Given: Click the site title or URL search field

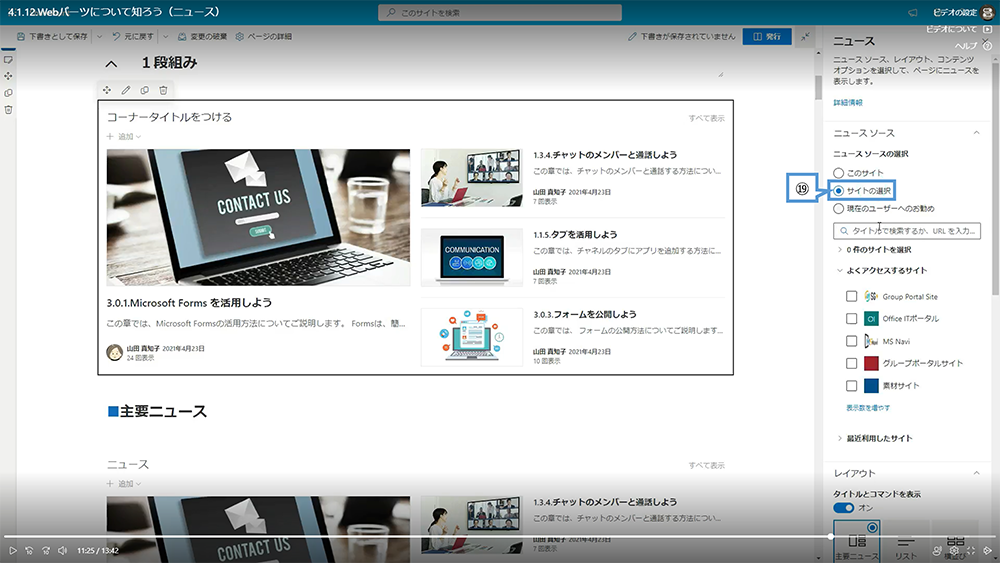Looking at the screenshot, I should click(907, 231).
